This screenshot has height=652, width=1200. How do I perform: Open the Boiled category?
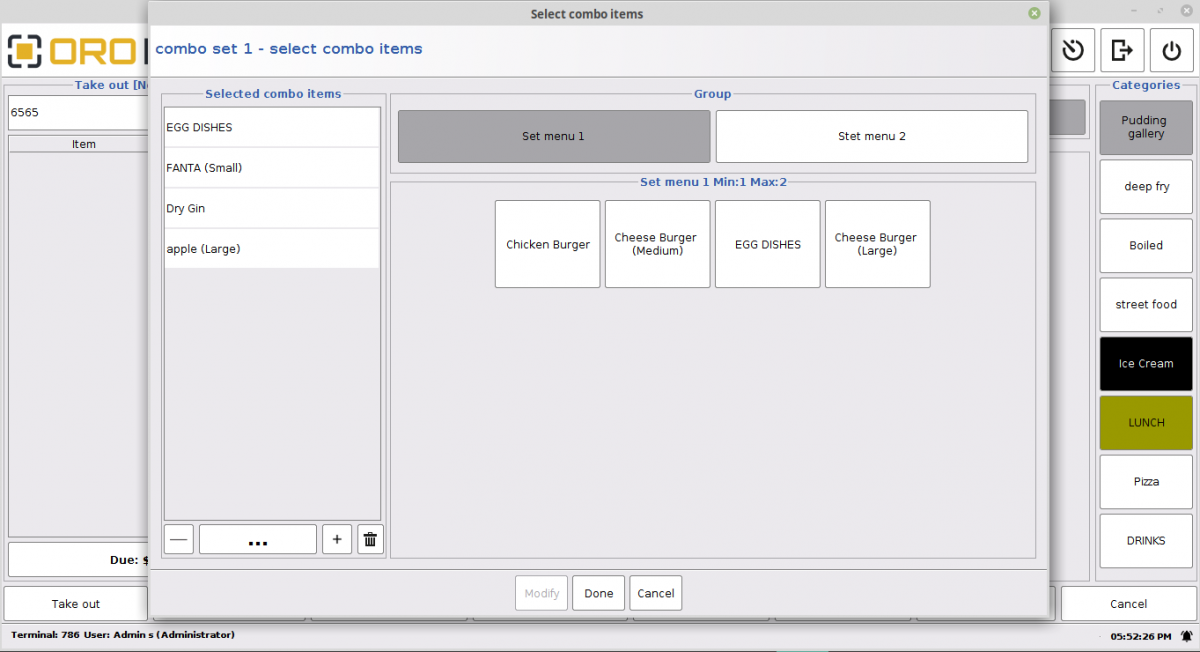pos(1146,245)
